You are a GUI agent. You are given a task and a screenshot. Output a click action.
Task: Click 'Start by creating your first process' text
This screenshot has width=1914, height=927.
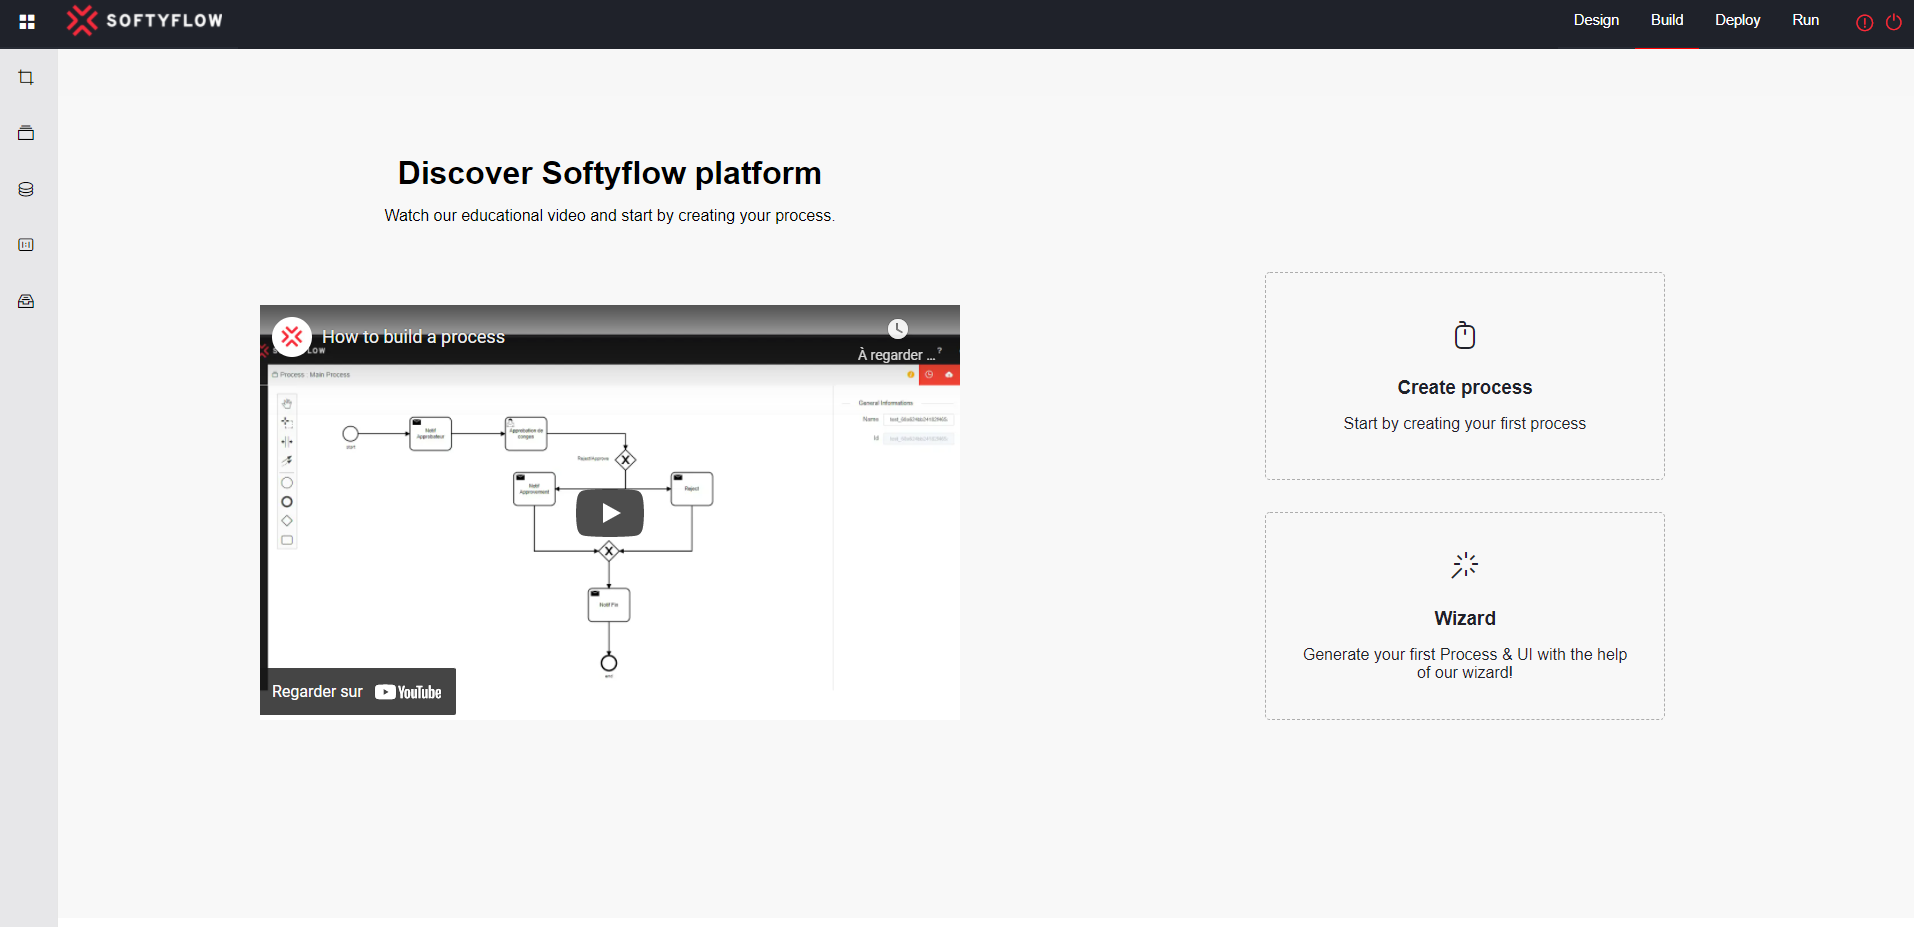pyautogui.click(x=1465, y=423)
